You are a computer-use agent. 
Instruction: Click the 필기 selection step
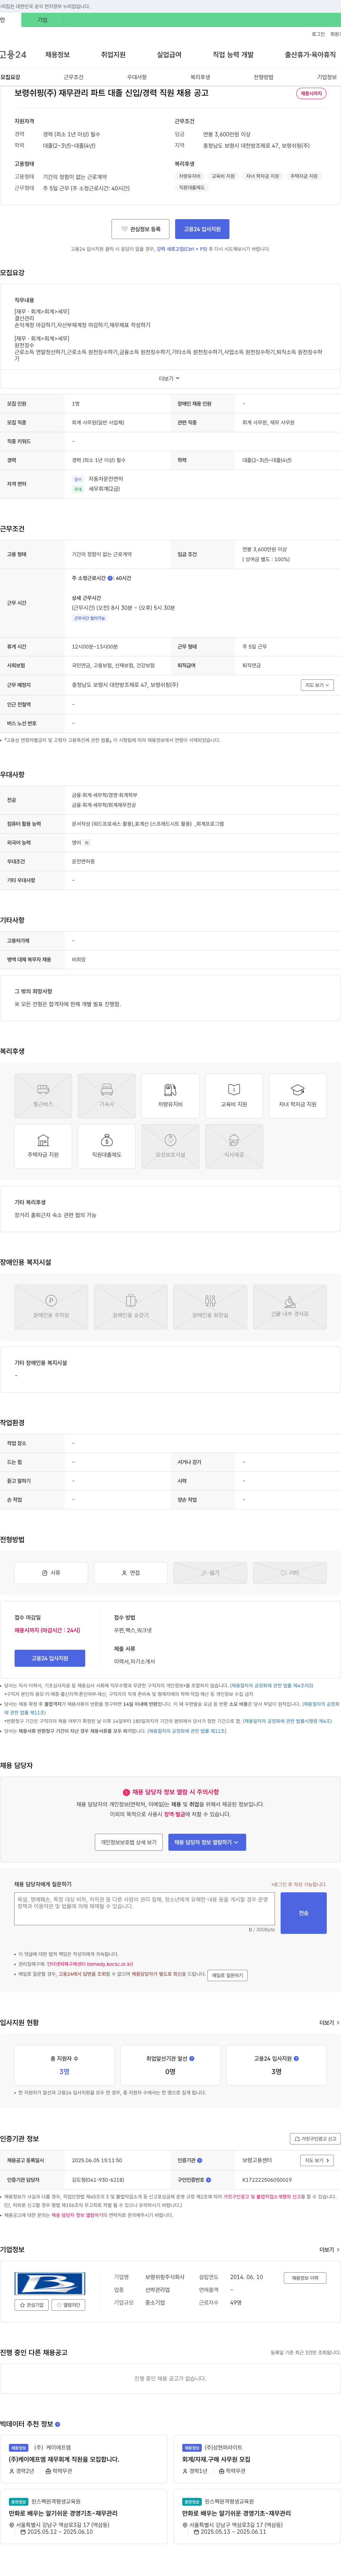pyautogui.click(x=210, y=1573)
